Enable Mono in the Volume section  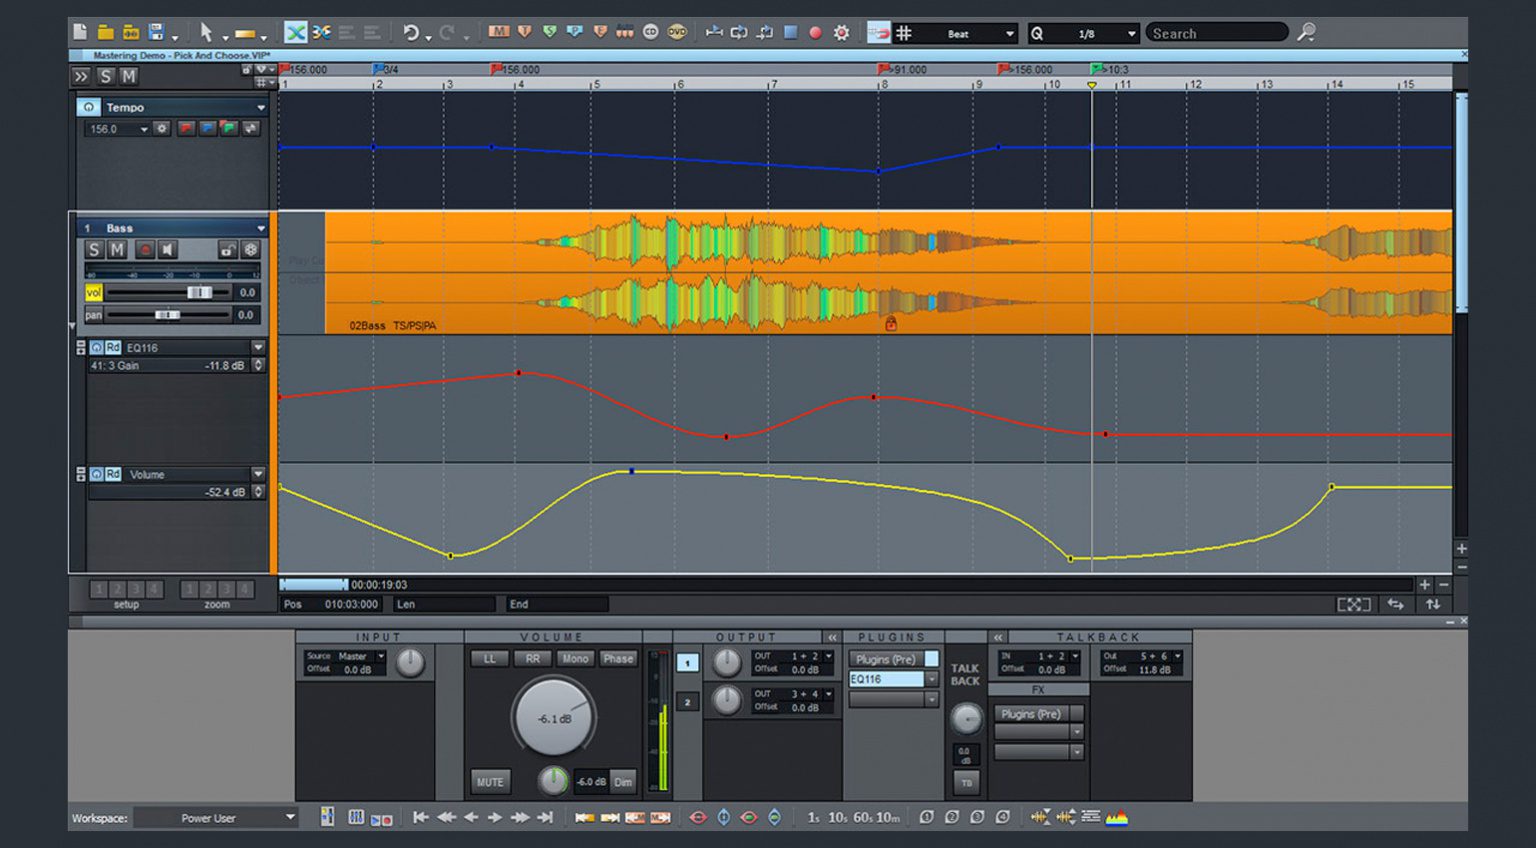pyautogui.click(x=575, y=658)
